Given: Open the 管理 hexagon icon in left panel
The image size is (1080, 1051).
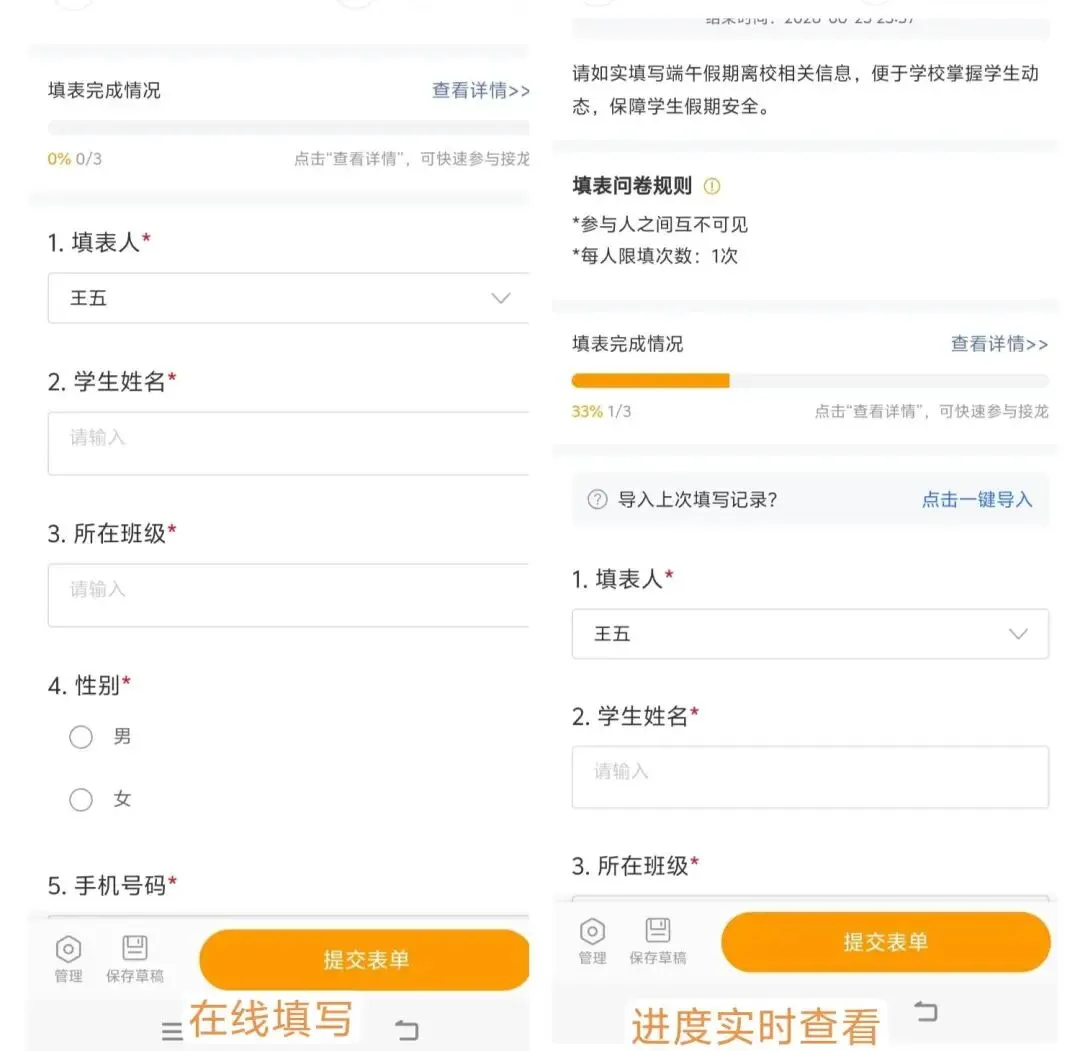Looking at the screenshot, I should click(68, 949).
